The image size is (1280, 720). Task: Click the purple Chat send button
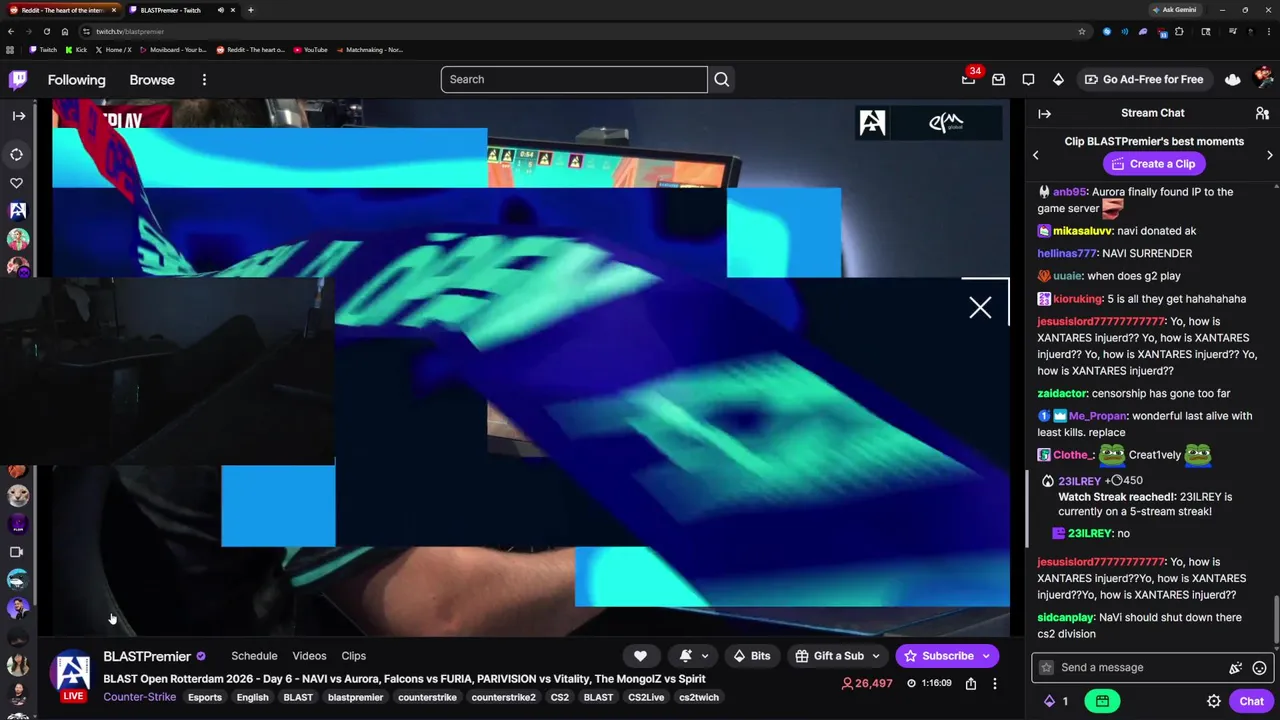(x=1251, y=701)
